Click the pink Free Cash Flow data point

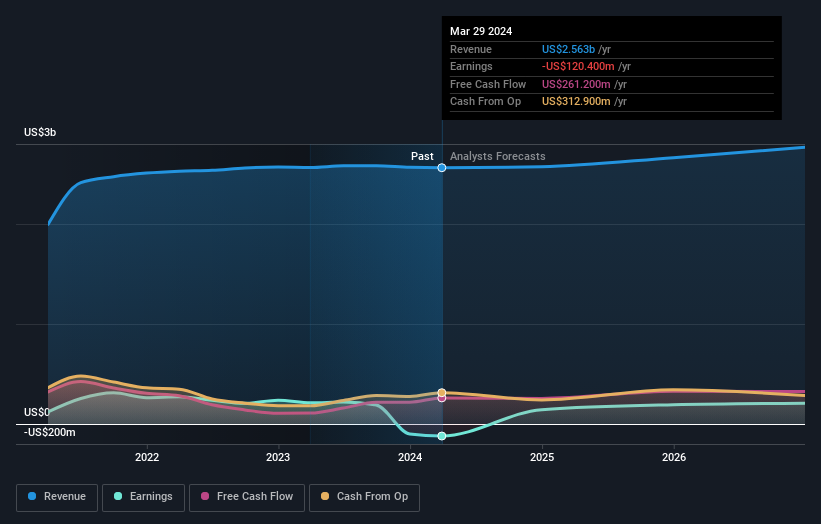pos(442,398)
